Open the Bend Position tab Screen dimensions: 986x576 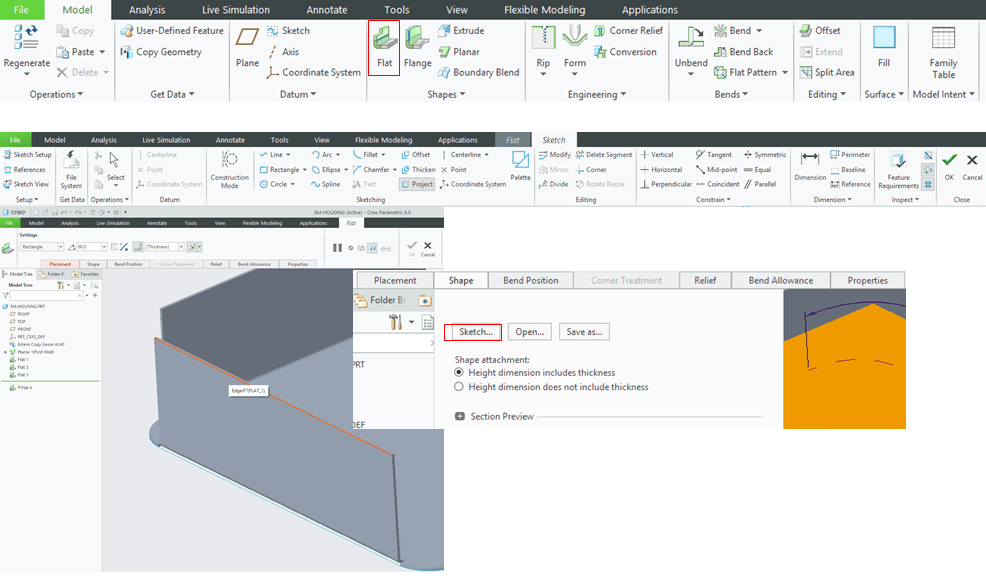[x=537, y=281]
